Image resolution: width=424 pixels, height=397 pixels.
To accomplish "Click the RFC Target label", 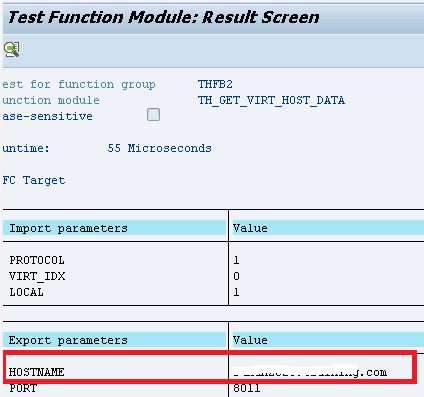I will pyautogui.click(x=34, y=180).
